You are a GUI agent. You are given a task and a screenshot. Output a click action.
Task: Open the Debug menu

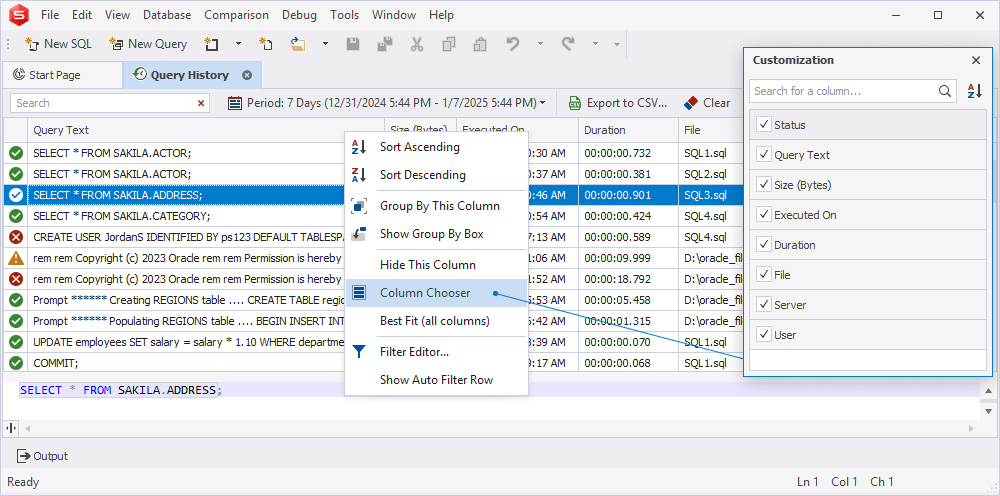(300, 15)
